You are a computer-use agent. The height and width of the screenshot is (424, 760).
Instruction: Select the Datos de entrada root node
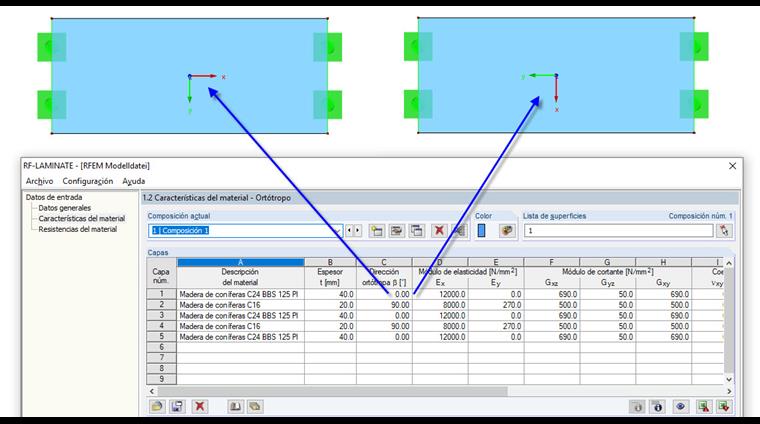click(54, 197)
